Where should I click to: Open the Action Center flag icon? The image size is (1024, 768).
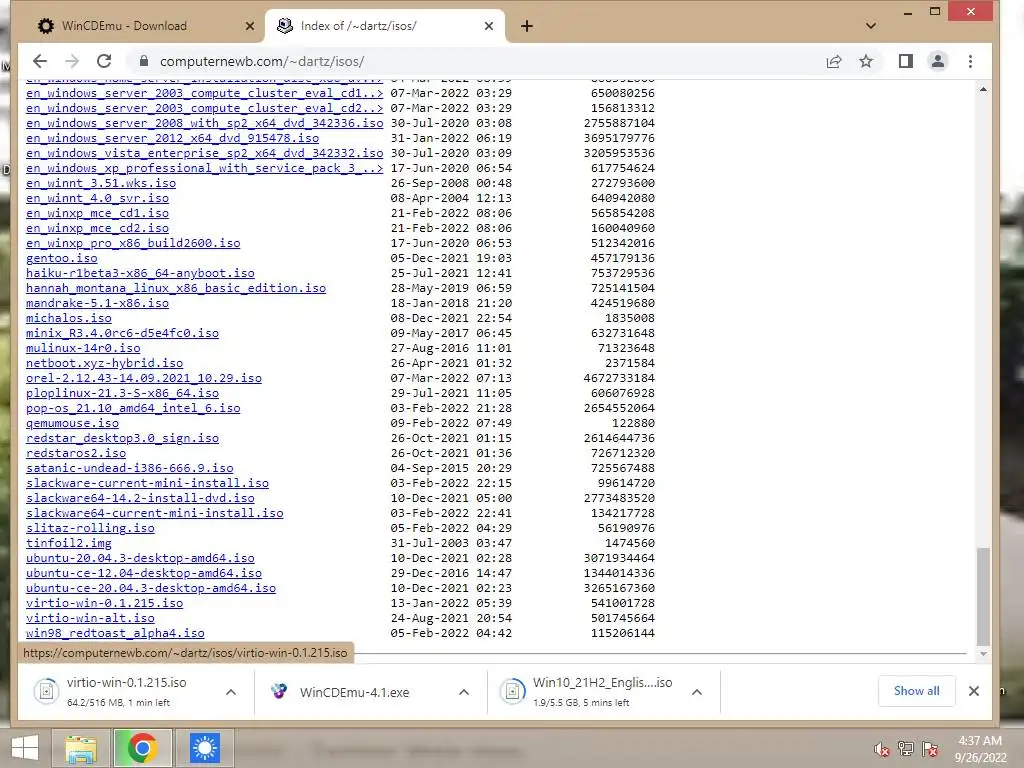(x=930, y=749)
